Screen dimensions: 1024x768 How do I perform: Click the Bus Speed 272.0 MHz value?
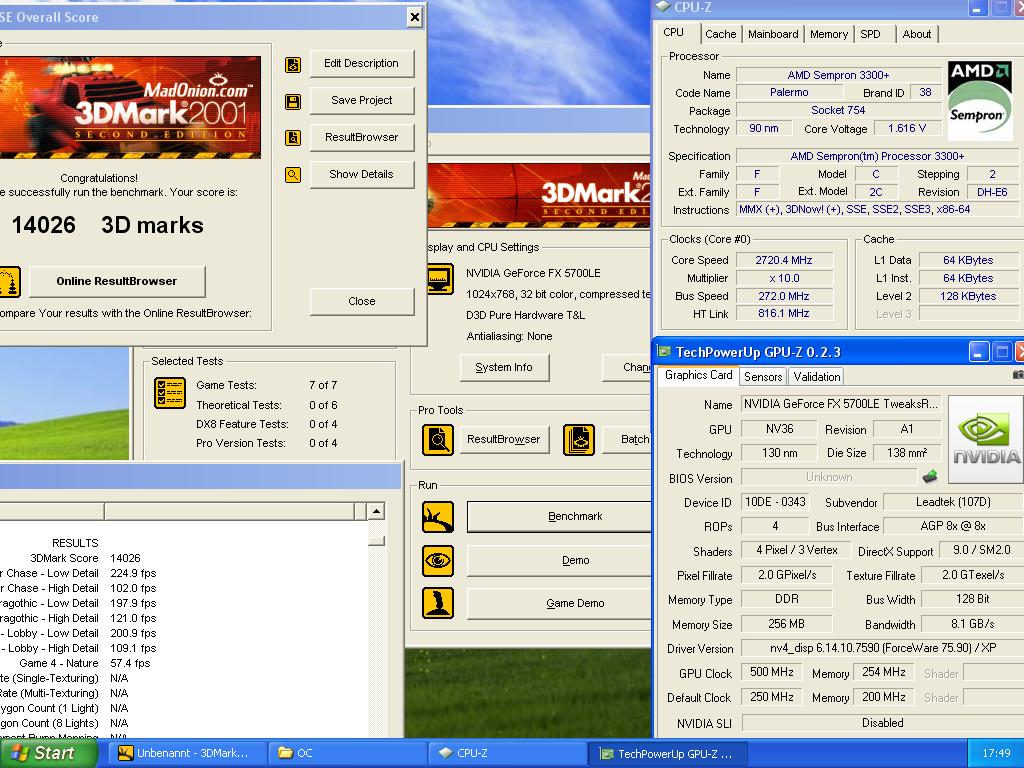pos(784,296)
